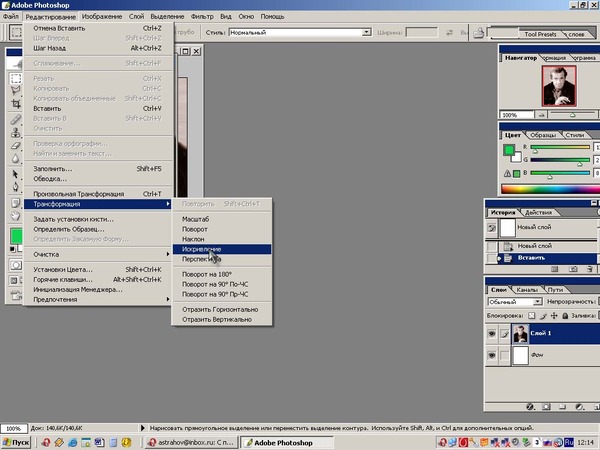Choose Отразить Горизонтально
The width and height of the screenshot is (600, 450).
click(222, 310)
